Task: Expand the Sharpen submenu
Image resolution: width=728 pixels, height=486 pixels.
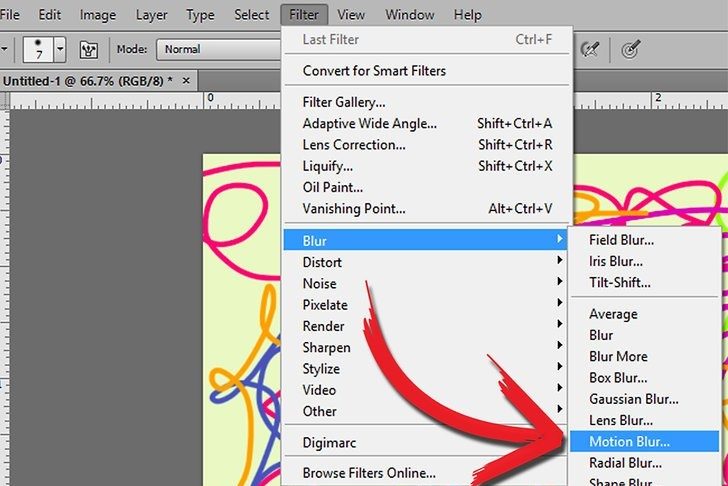Action: pos(326,348)
